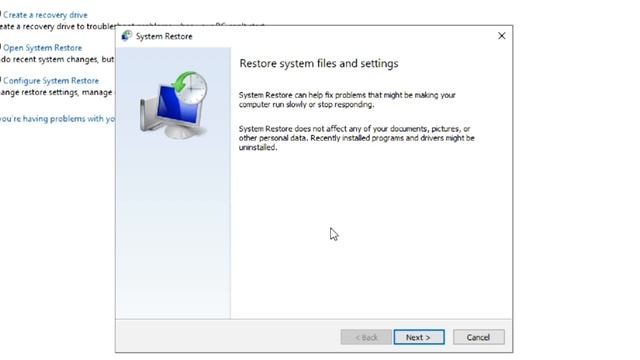This screenshot has height=360, width=640.
Task: Click the heading Restore system files and settings
Action: click(x=319, y=64)
